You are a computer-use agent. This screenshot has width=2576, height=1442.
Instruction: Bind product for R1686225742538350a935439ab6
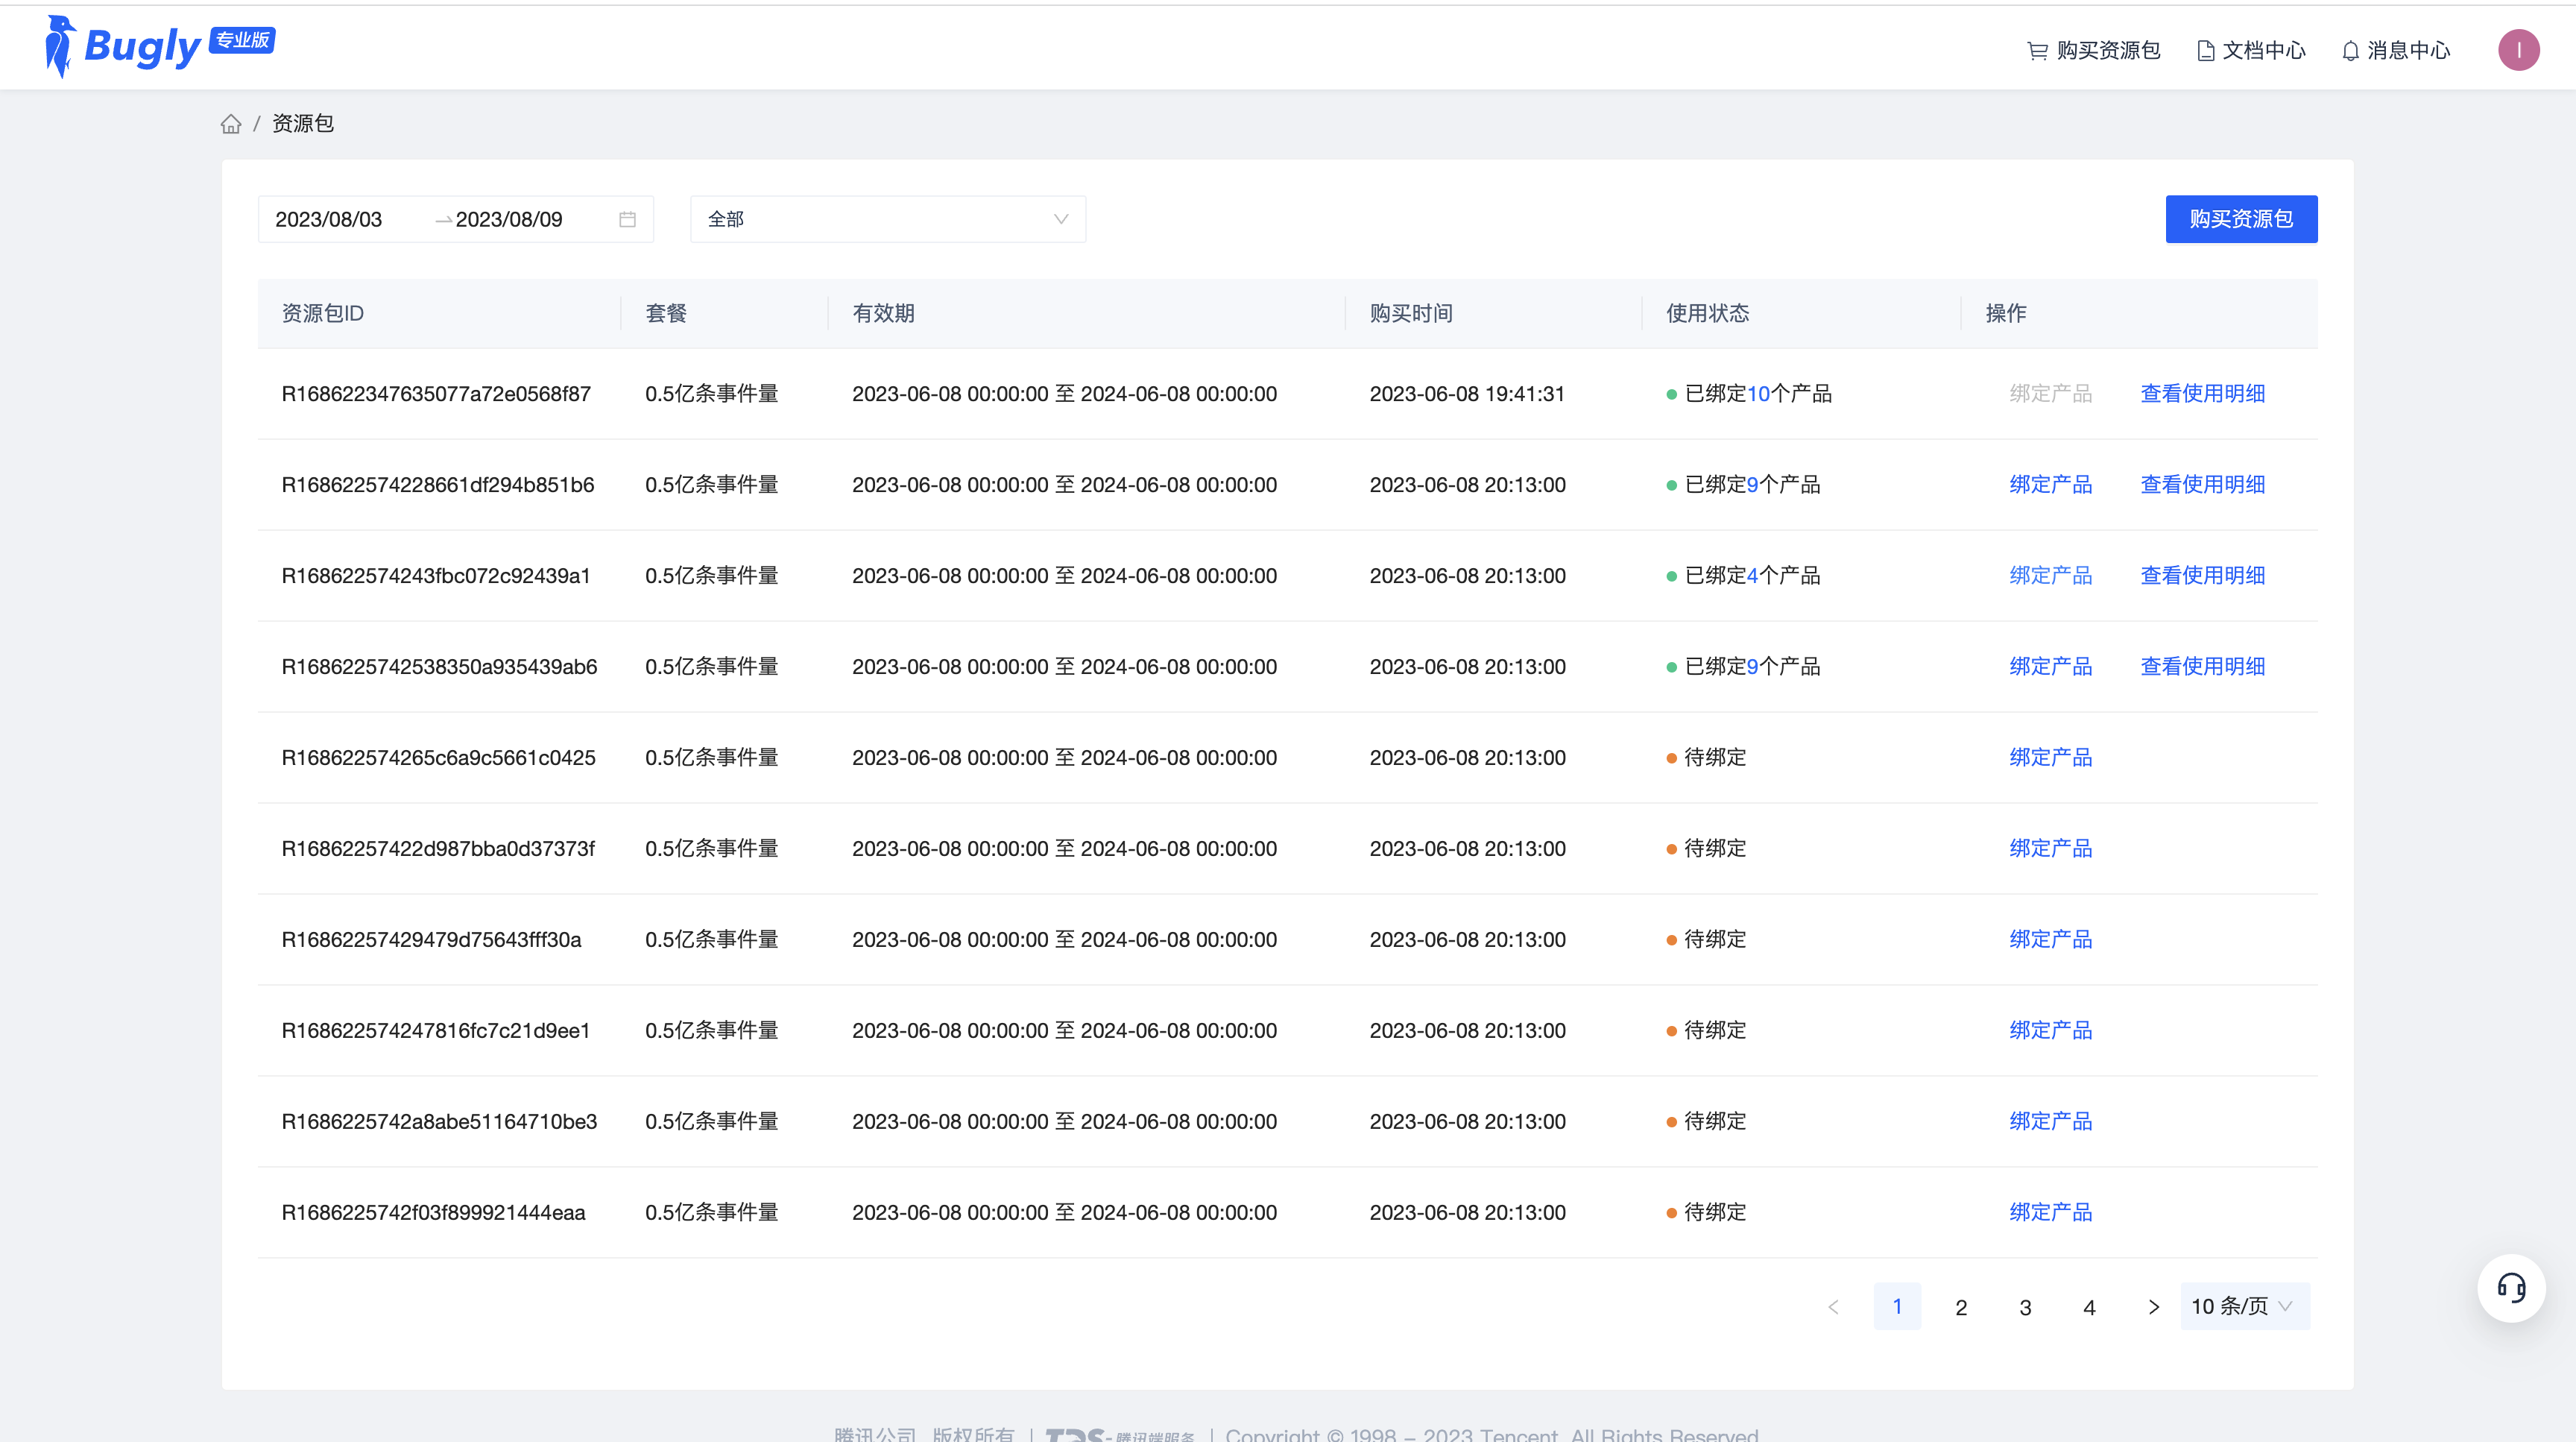(2050, 667)
